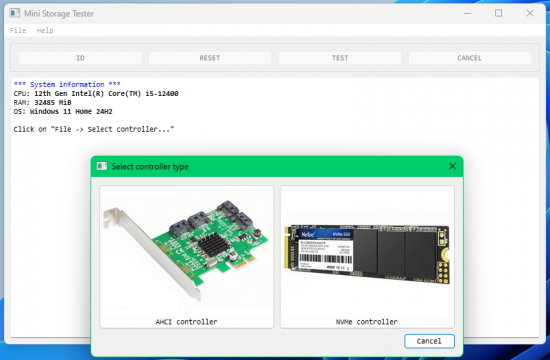Start the TEST button
This screenshot has height=360, width=550.
click(340, 58)
